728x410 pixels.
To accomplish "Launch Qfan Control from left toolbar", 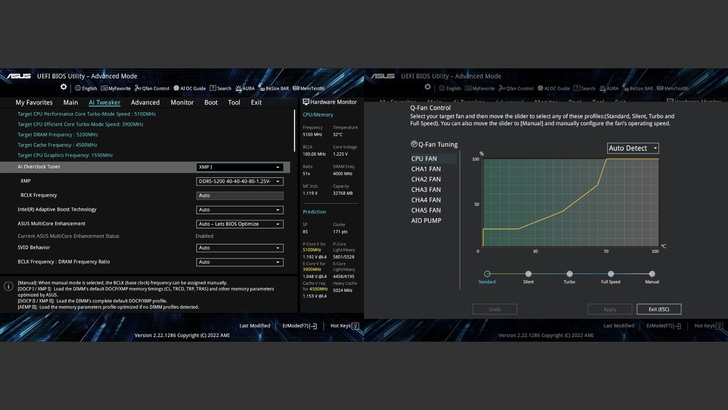I will pyautogui.click(x=152, y=88).
